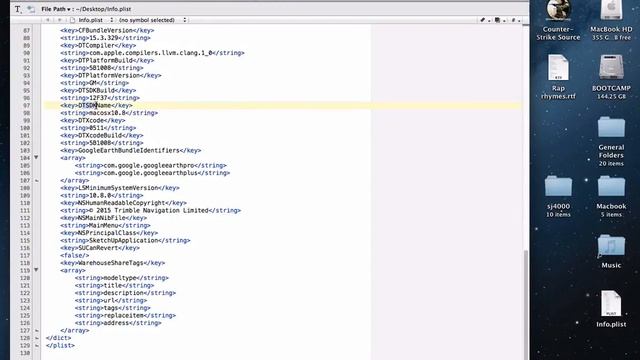Click the modeltype string line
Screen dimensions: 640x360
[x=122, y=278]
